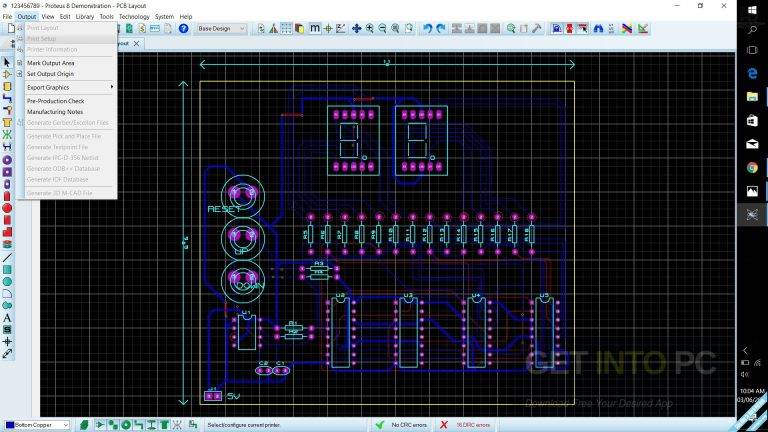Click the Pan/Center view icon
Image resolution: width=768 pixels, height=432 pixels.
tap(357, 28)
